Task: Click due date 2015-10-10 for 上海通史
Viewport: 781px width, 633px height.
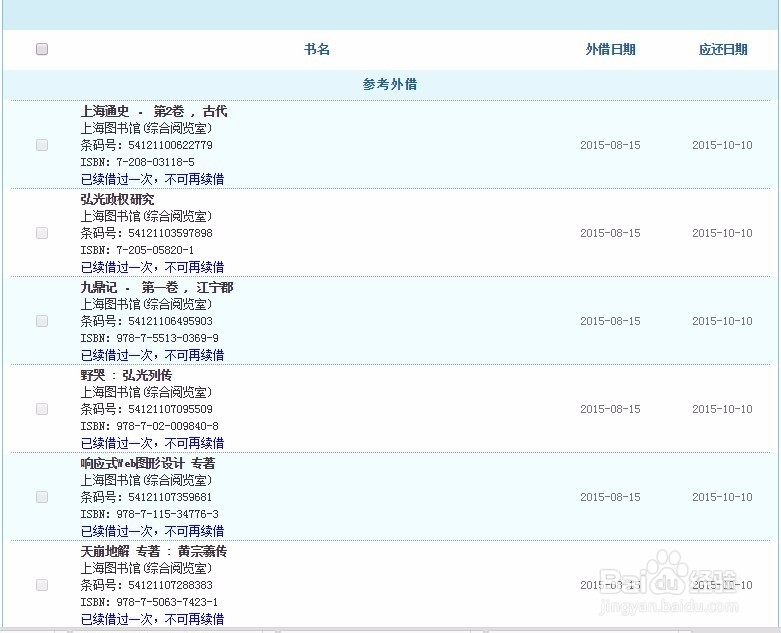Action: point(722,145)
